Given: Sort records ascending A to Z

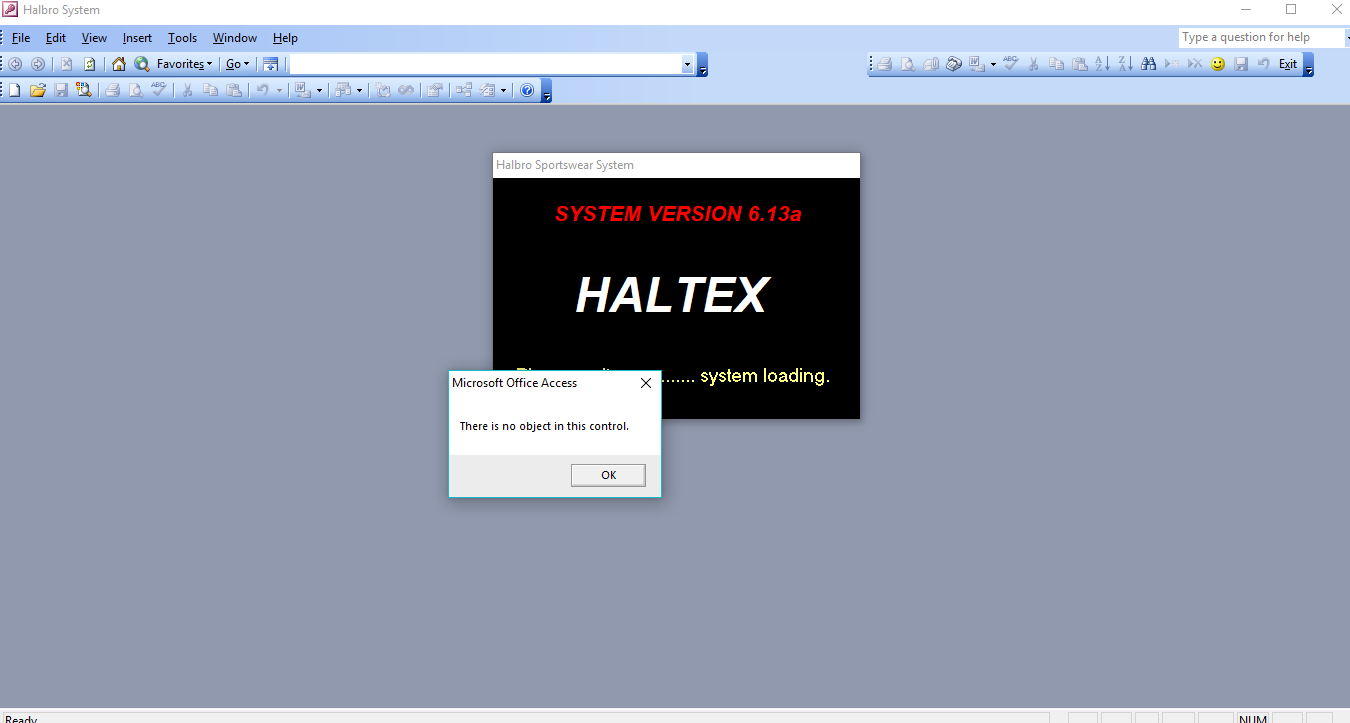Looking at the screenshot, I should (1102, 64).
